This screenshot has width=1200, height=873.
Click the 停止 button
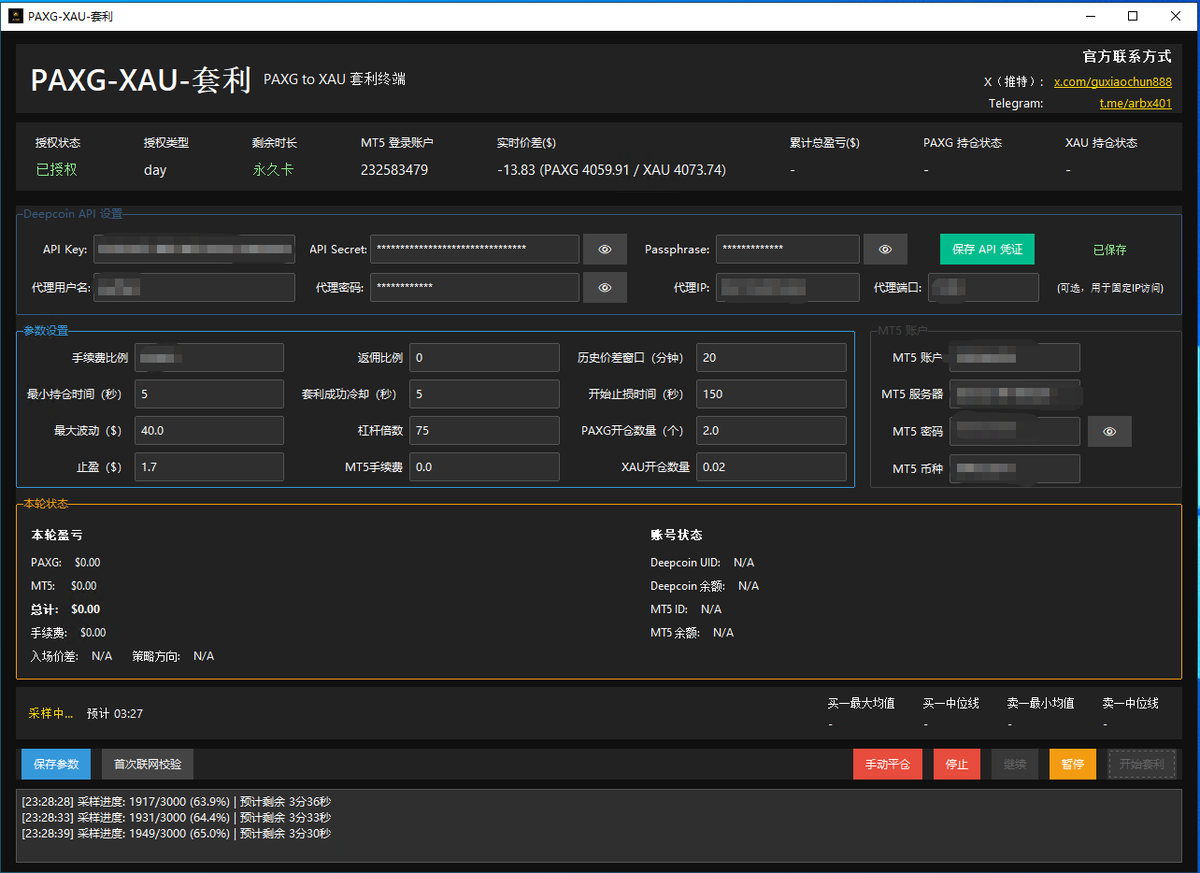[x=957, y=764]
